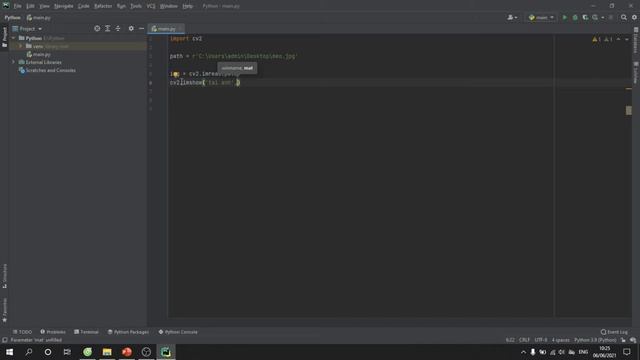Open the Navigate menu
The width and height of the screenshot is (640, 360).
[x=64, y=6]
